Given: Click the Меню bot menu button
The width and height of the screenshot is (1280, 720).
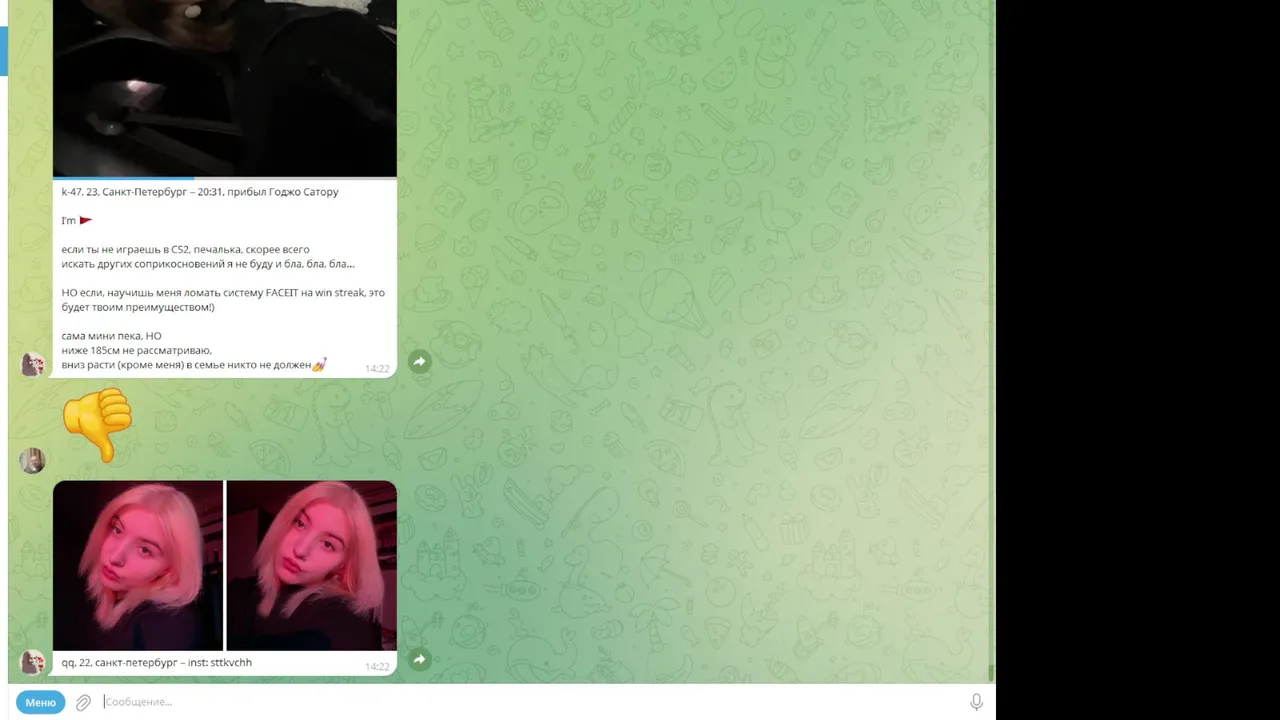Looking at the screenshot, I should [x=40, y=702].
